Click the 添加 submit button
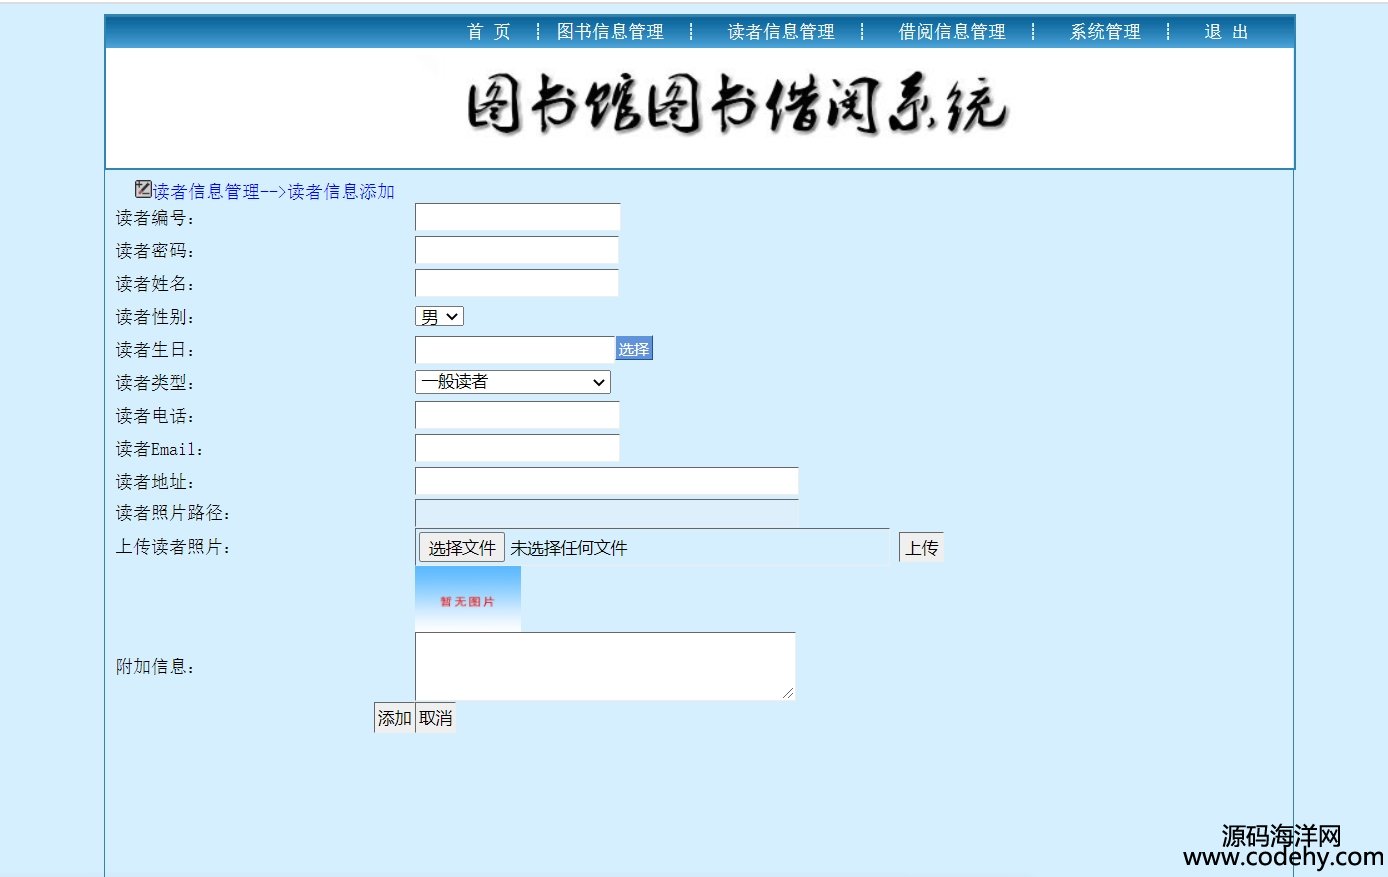 [394, 718]
